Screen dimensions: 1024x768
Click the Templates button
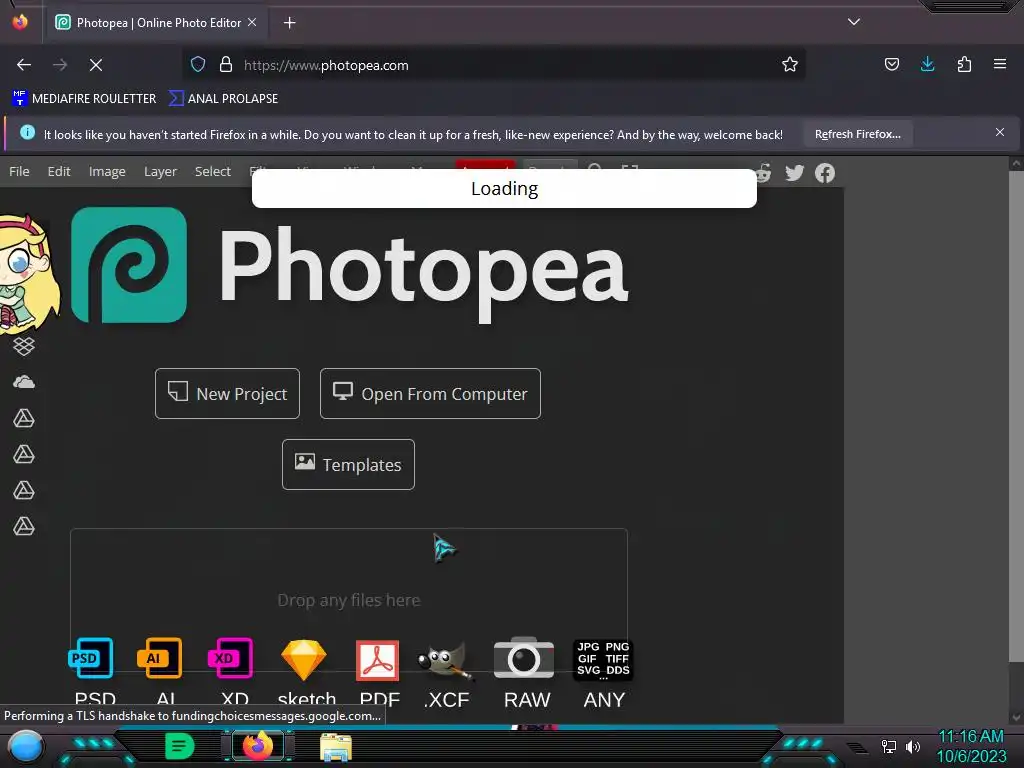[x=348, y=464]
